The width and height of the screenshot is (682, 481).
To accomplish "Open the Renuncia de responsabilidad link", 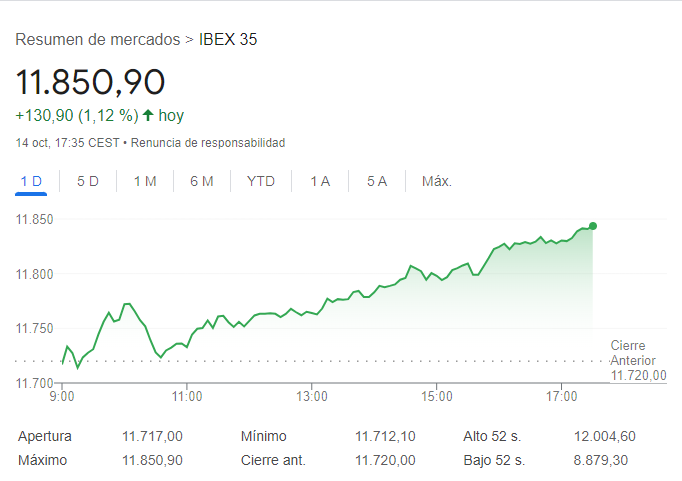I will coord(208,143).
